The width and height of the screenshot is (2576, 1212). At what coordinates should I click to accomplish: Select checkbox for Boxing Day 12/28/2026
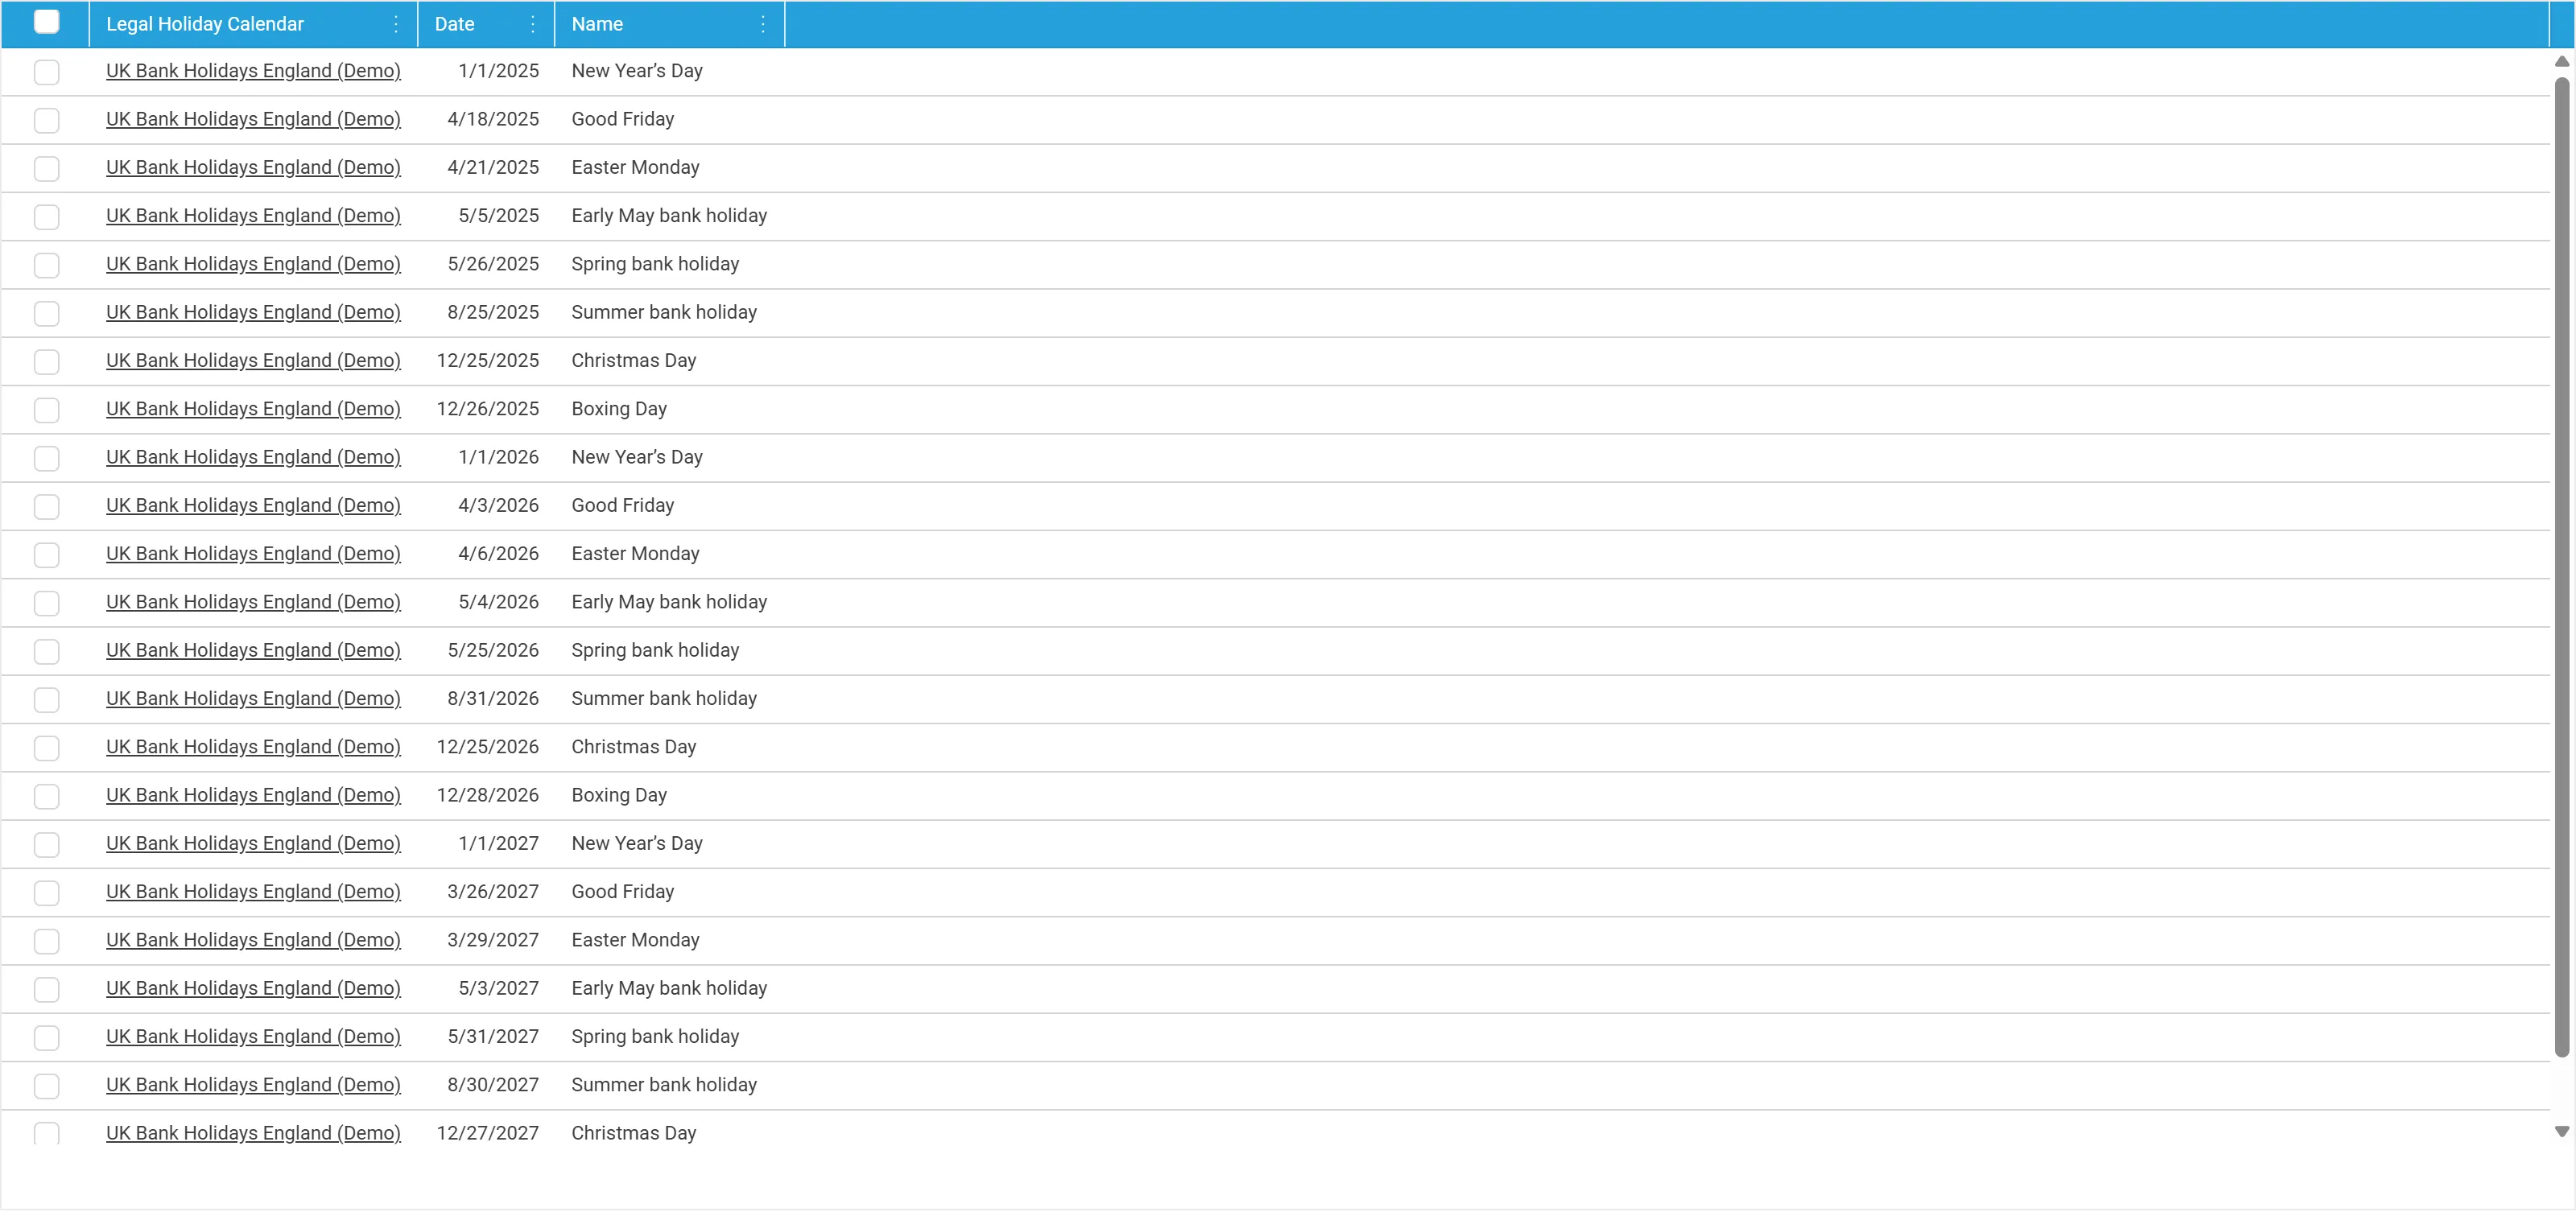point(47,796)
